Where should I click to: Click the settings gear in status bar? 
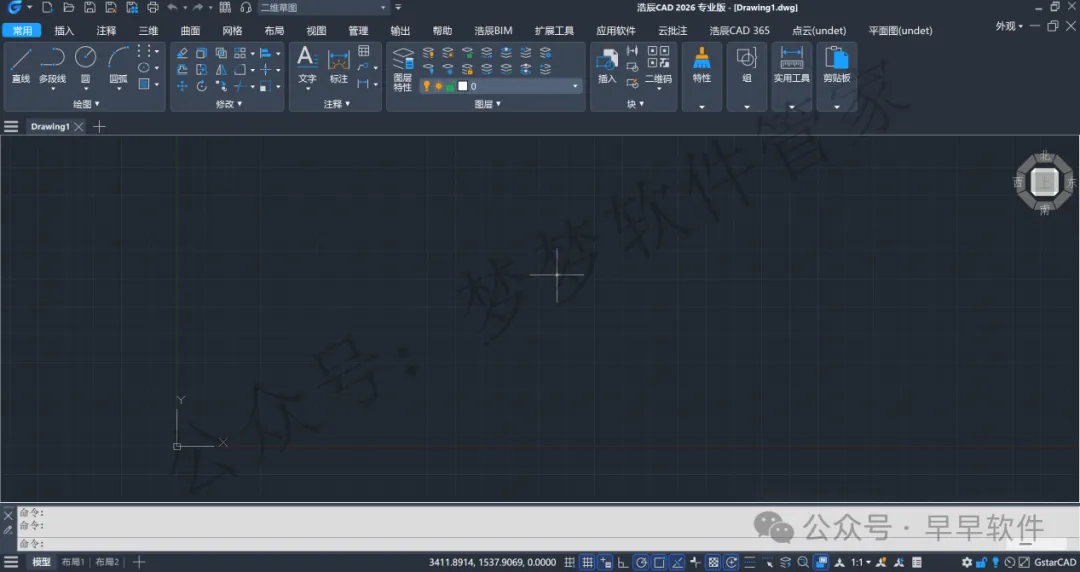pyautogui.click(x=967, y=562)
